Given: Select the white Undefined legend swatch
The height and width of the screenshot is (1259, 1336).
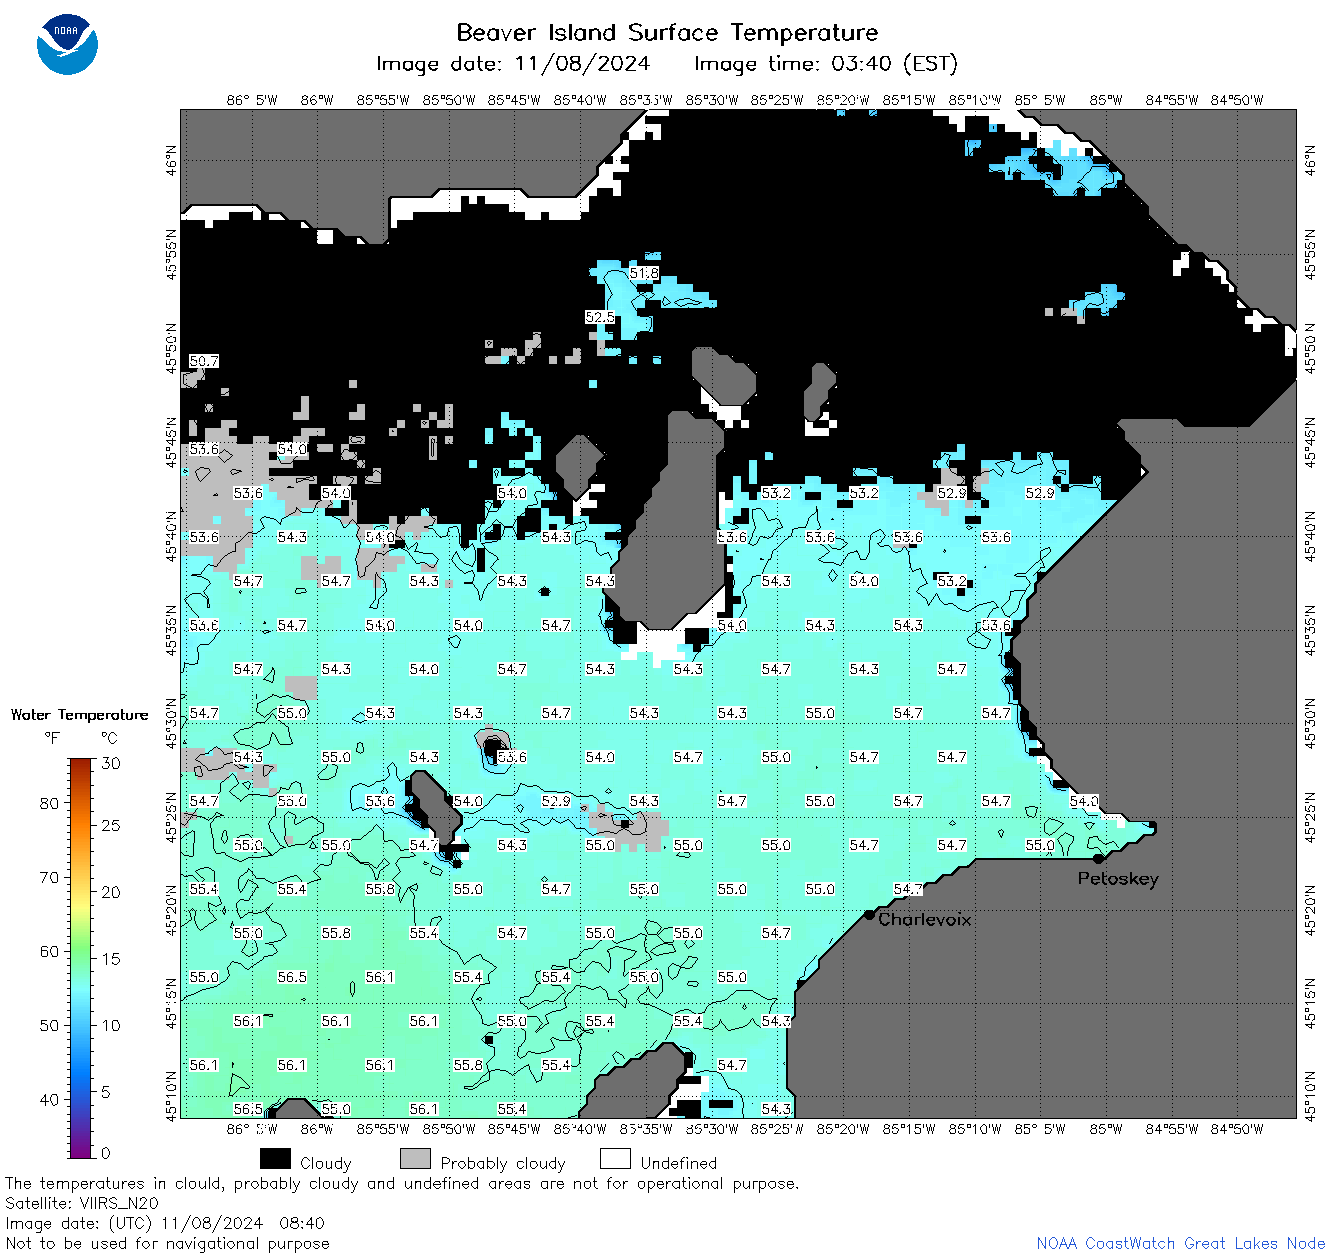Looking at the screenshot, I should click(x=615, y=1159).
